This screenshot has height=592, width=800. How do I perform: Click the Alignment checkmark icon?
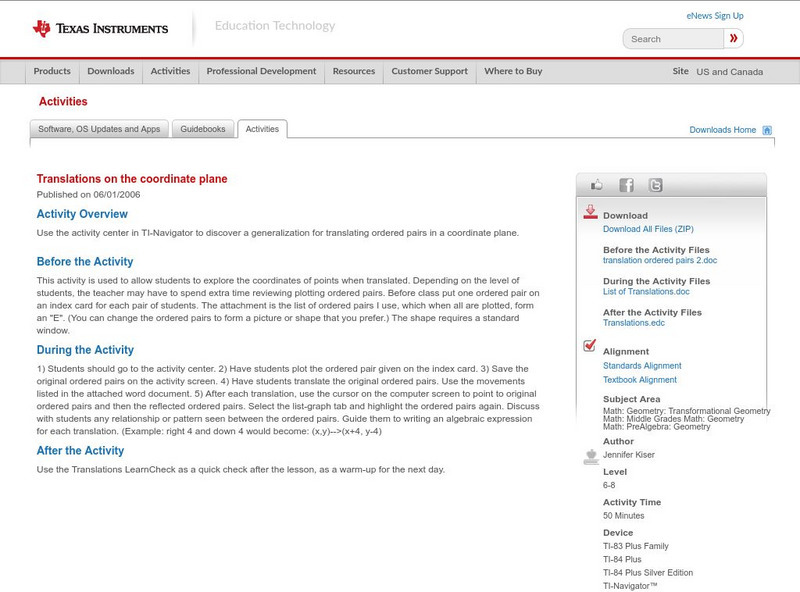[x=590, y=346]
